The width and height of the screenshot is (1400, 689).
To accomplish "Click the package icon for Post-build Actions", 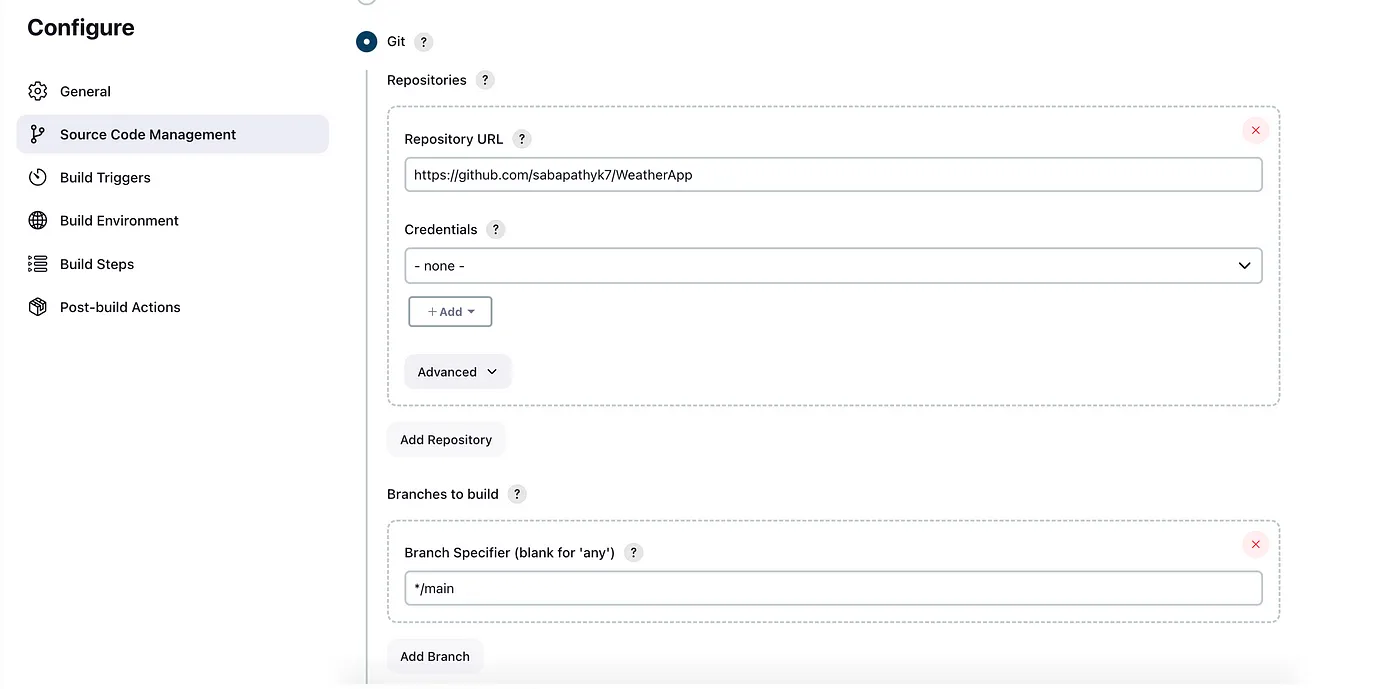I will [x=37, y=307].
